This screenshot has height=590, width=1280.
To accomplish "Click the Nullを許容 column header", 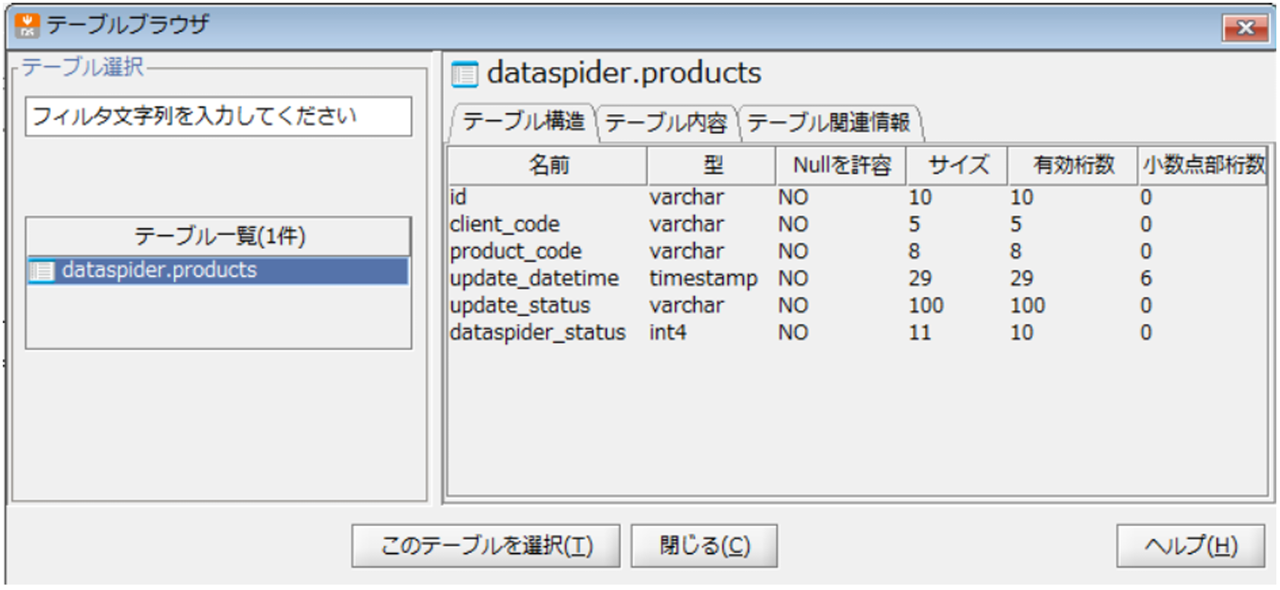I will (841, 166).
